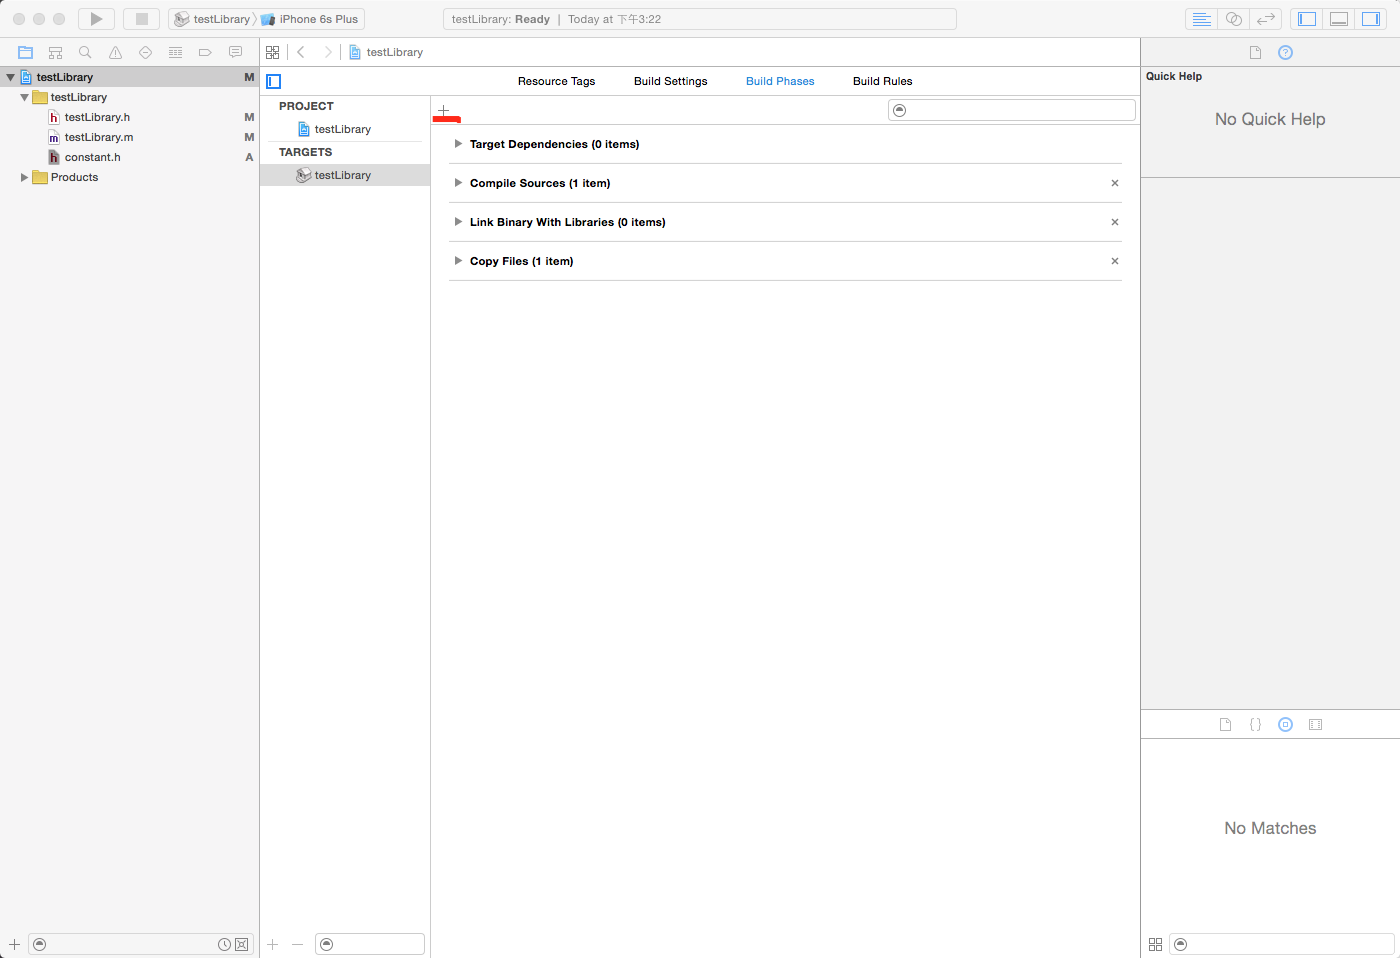Add a file in navigator footer
The width and height of the screenshot is (1400, 958).
[14, 944]
